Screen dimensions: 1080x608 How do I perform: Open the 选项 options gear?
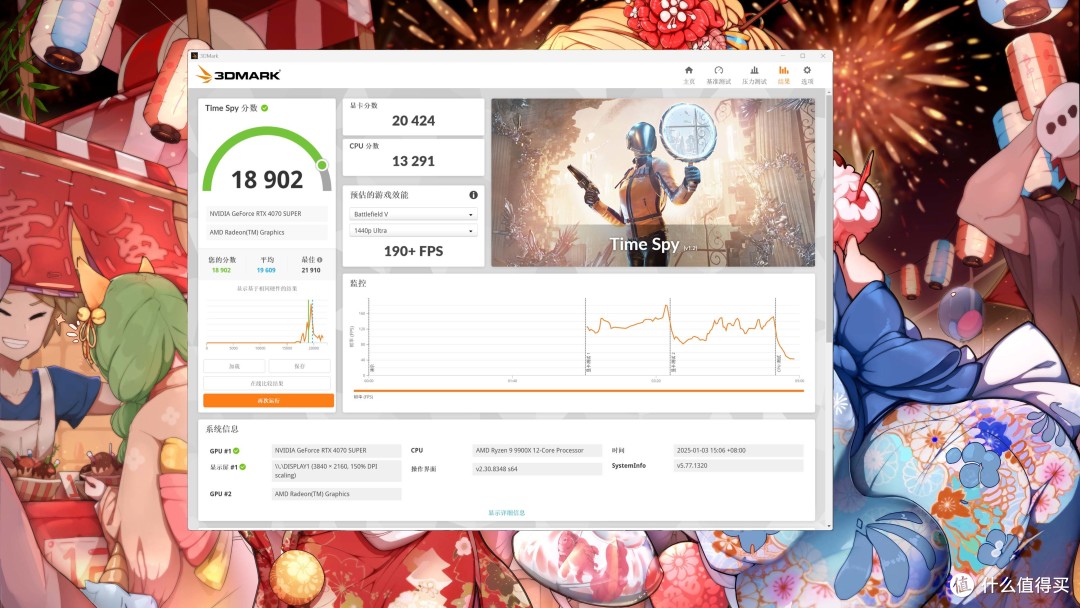pos(807,75)
